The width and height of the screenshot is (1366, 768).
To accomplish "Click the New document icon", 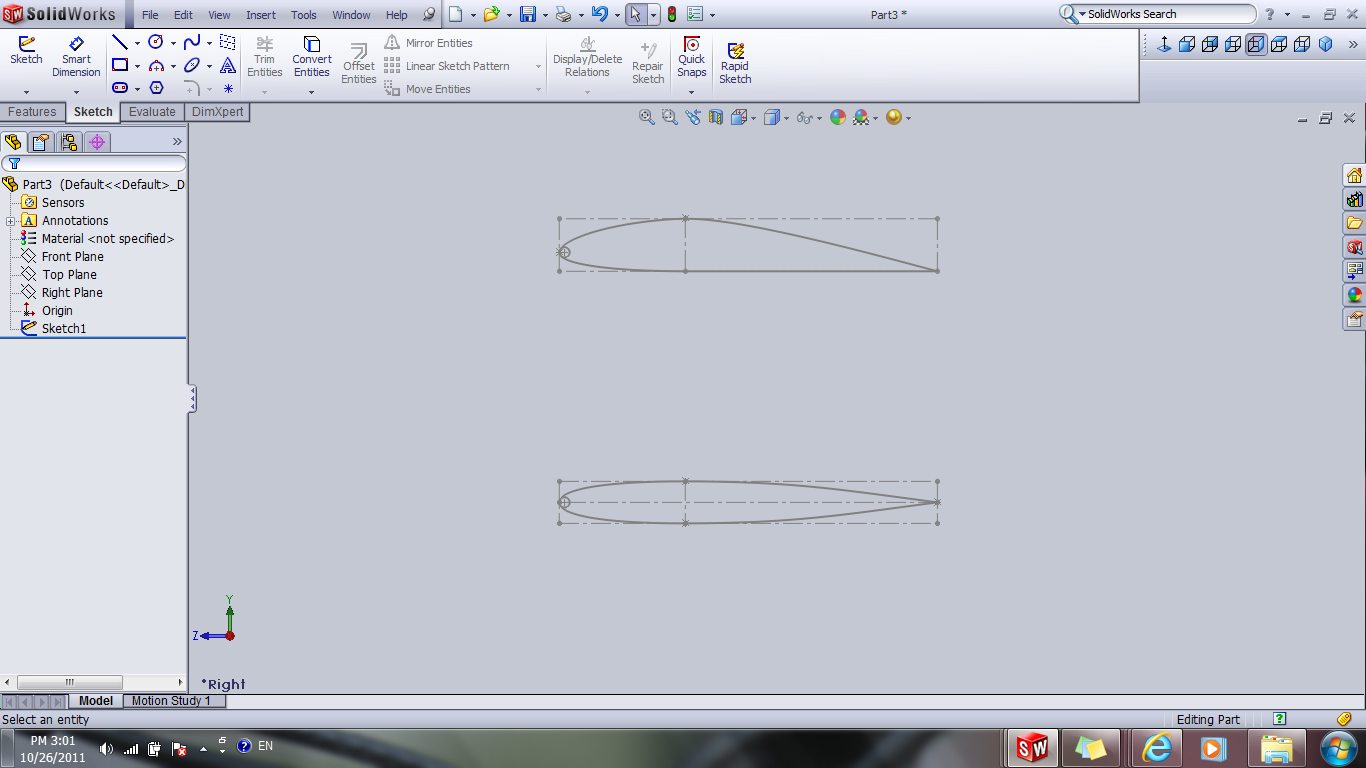I will tap(456, 14).
